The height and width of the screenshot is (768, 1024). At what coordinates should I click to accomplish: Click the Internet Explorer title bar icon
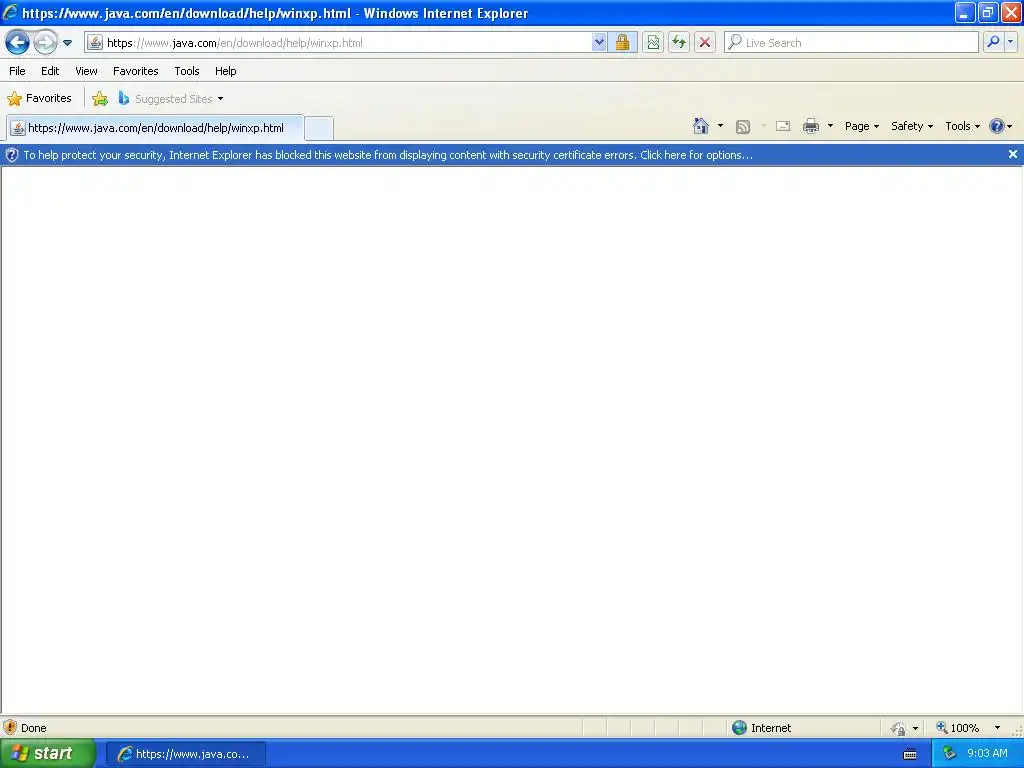point(10,12)
